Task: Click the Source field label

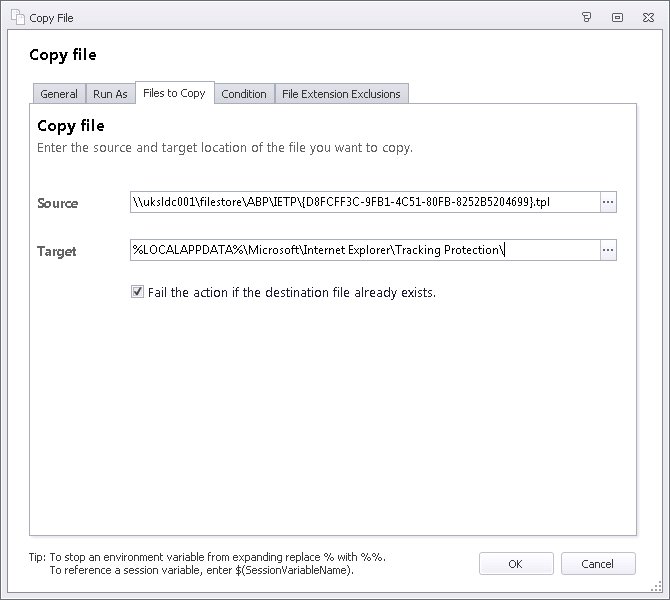Action: pos(58,203)
